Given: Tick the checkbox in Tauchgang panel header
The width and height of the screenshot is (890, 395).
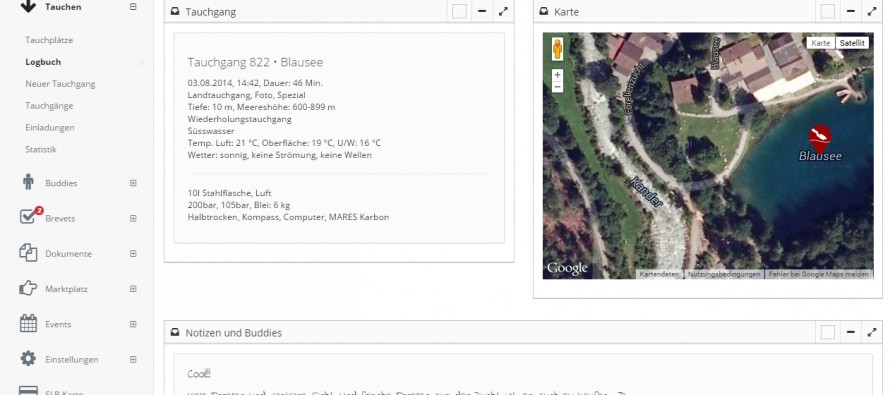Looking at the screenshot, I should 460,11.
